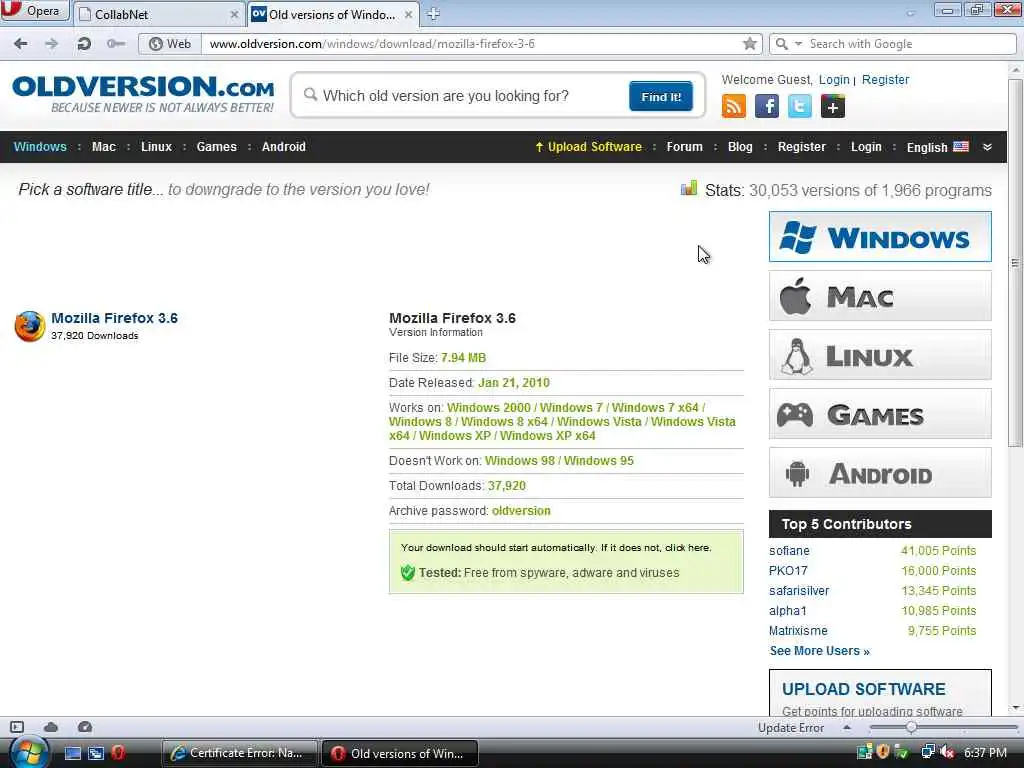Viewport: 1024px width, 768px height.
Task: Close the CollabNet tab
Action: click(x=234, y=14)
